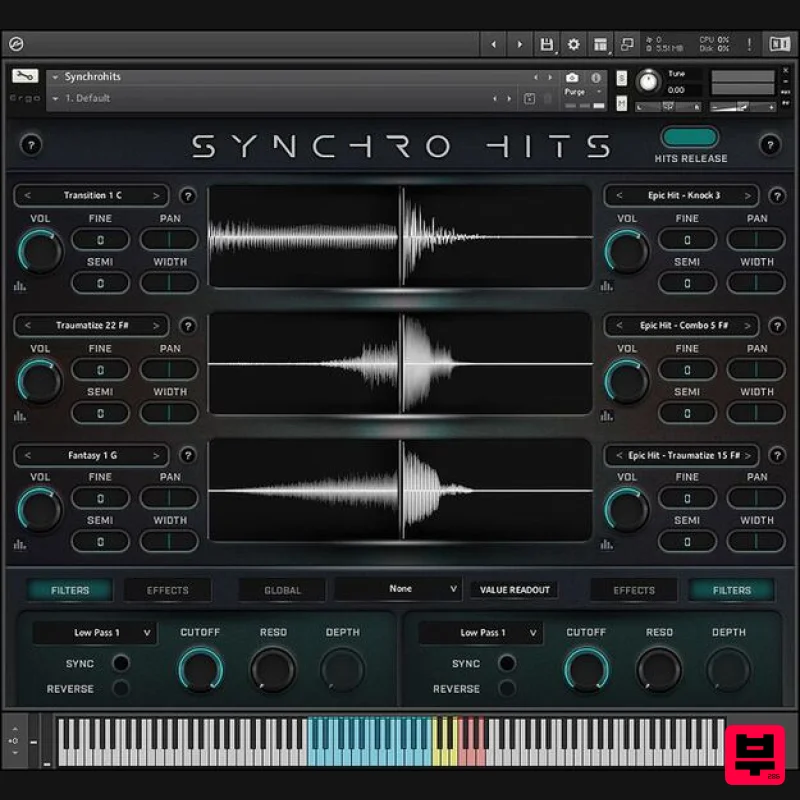Toggle the left filter SYNC button
Screen dimensions: 800x800
coord(121,663)
